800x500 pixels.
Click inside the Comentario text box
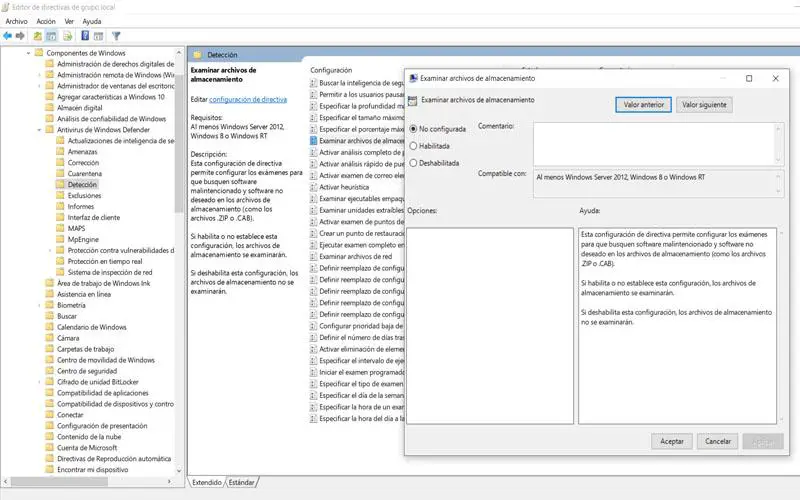tap(655, 143)
